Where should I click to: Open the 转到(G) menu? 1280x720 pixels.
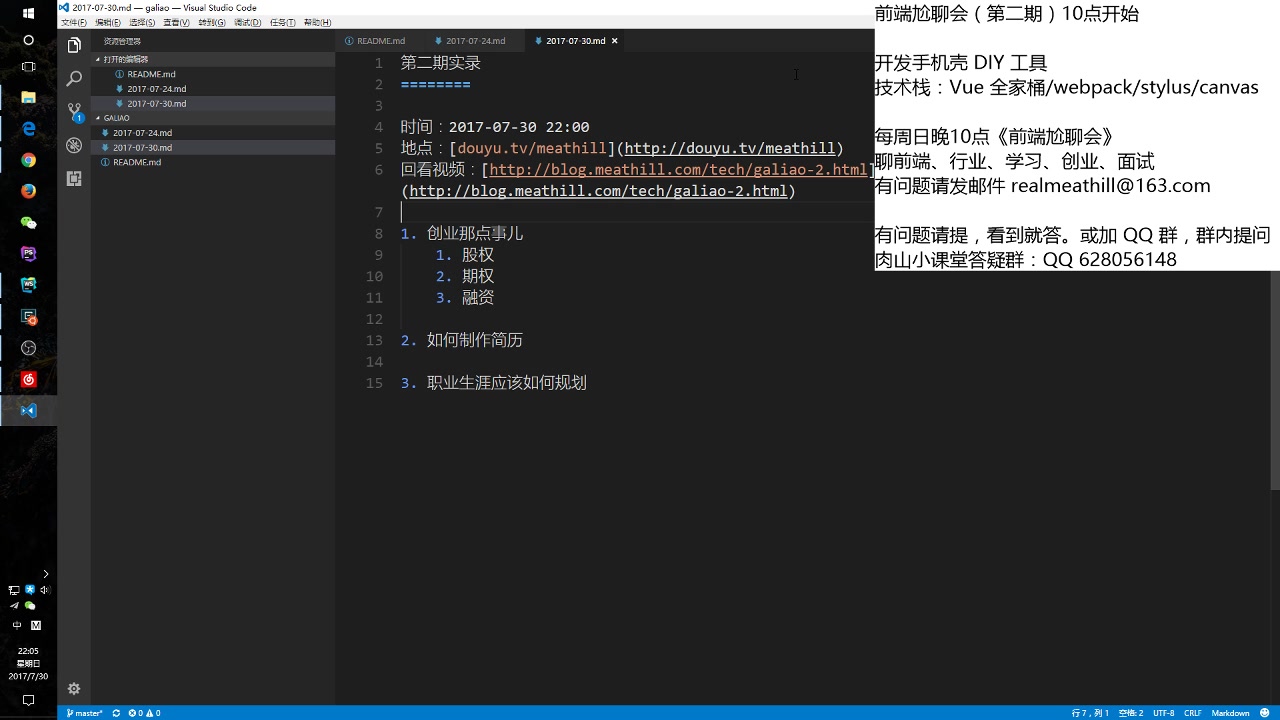(211, 22)
